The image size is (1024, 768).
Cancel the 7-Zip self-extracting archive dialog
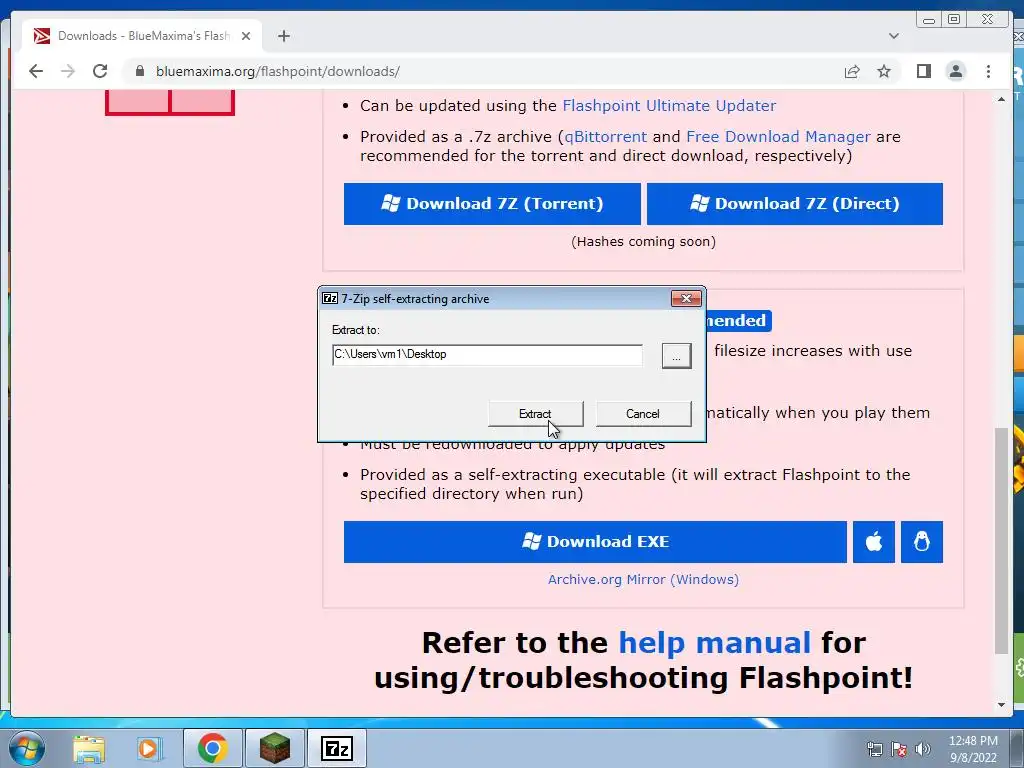click(643, 414)
